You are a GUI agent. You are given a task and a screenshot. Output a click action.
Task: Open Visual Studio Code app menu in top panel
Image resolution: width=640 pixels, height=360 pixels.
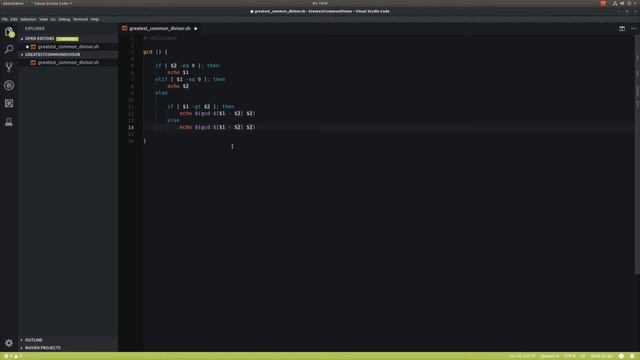pos(51,3)
